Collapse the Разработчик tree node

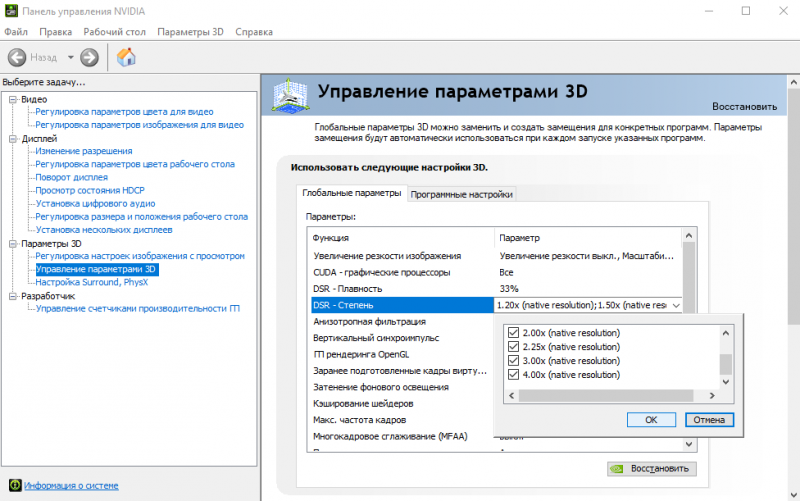pyautogui.click(x=13, y=296)
